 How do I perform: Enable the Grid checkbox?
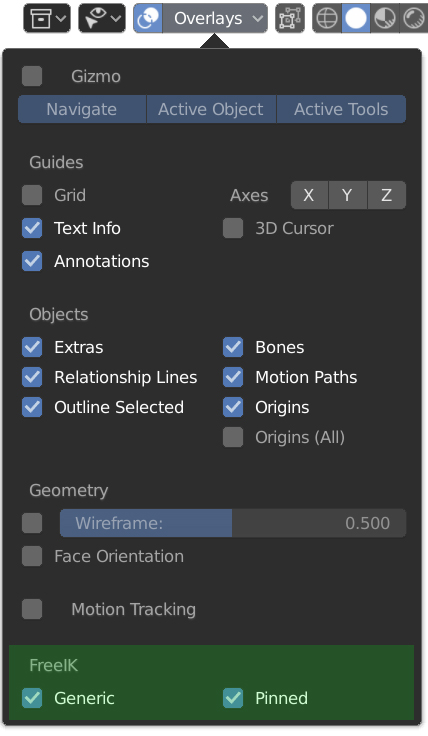click(32, 195)
